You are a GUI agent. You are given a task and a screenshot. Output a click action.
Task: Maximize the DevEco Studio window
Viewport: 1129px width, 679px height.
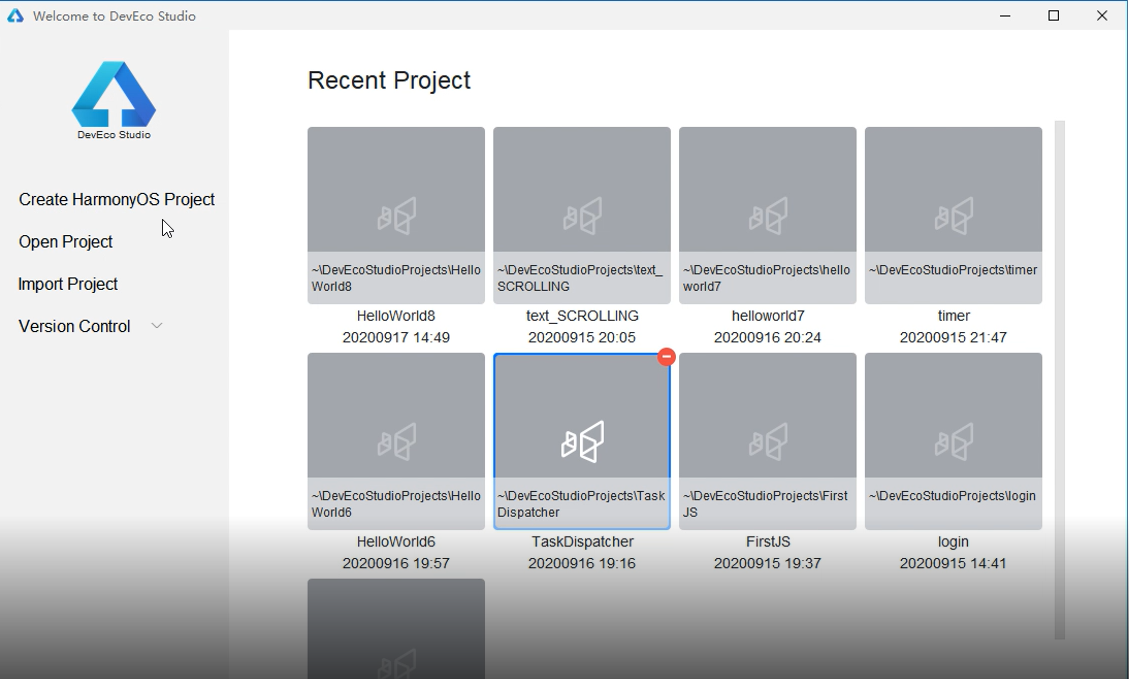(1053, 16)
